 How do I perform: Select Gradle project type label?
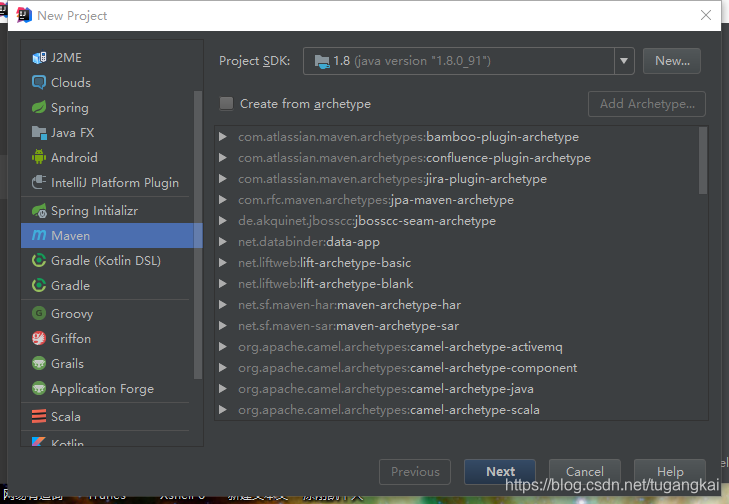coord(70,285)
